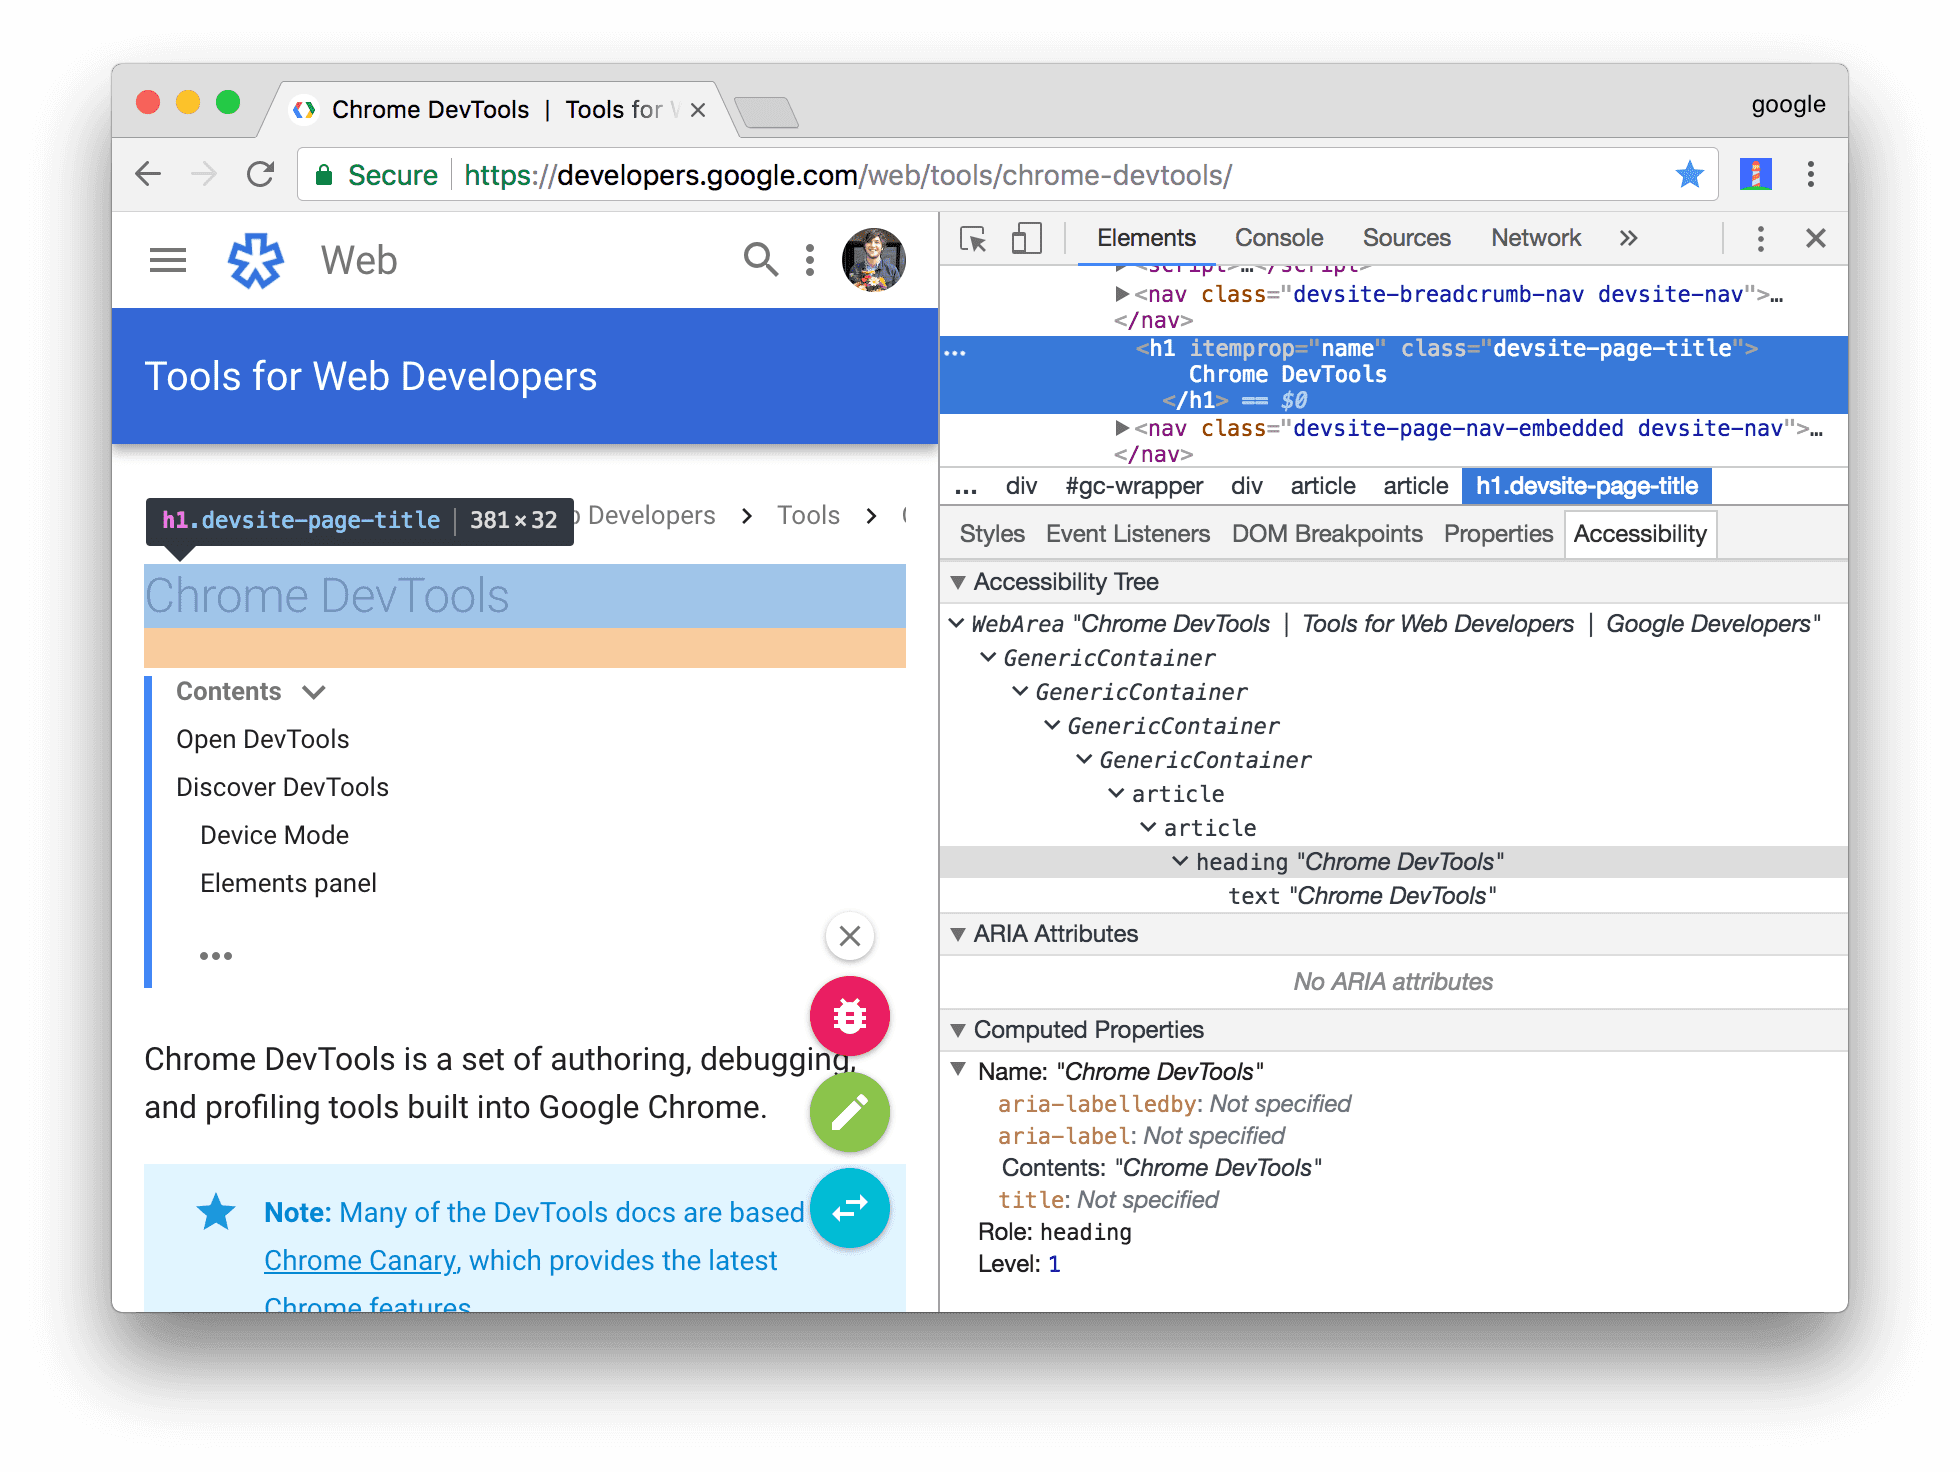Select the Accessibility tab in sidebar

[1642, 535]
